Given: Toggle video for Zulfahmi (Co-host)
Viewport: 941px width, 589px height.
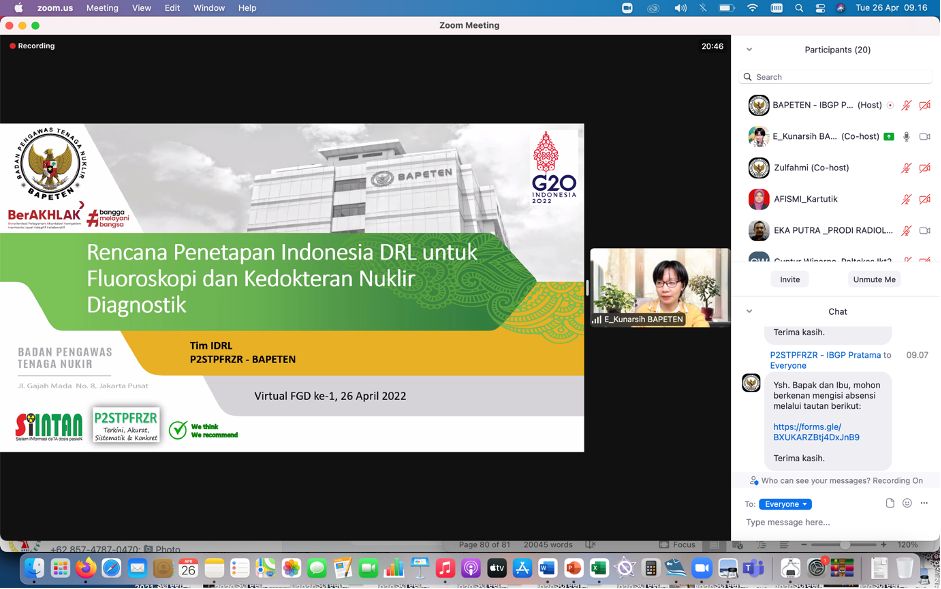Looking at the screenshot, I should pyautogui.click(x=925, y=168).
